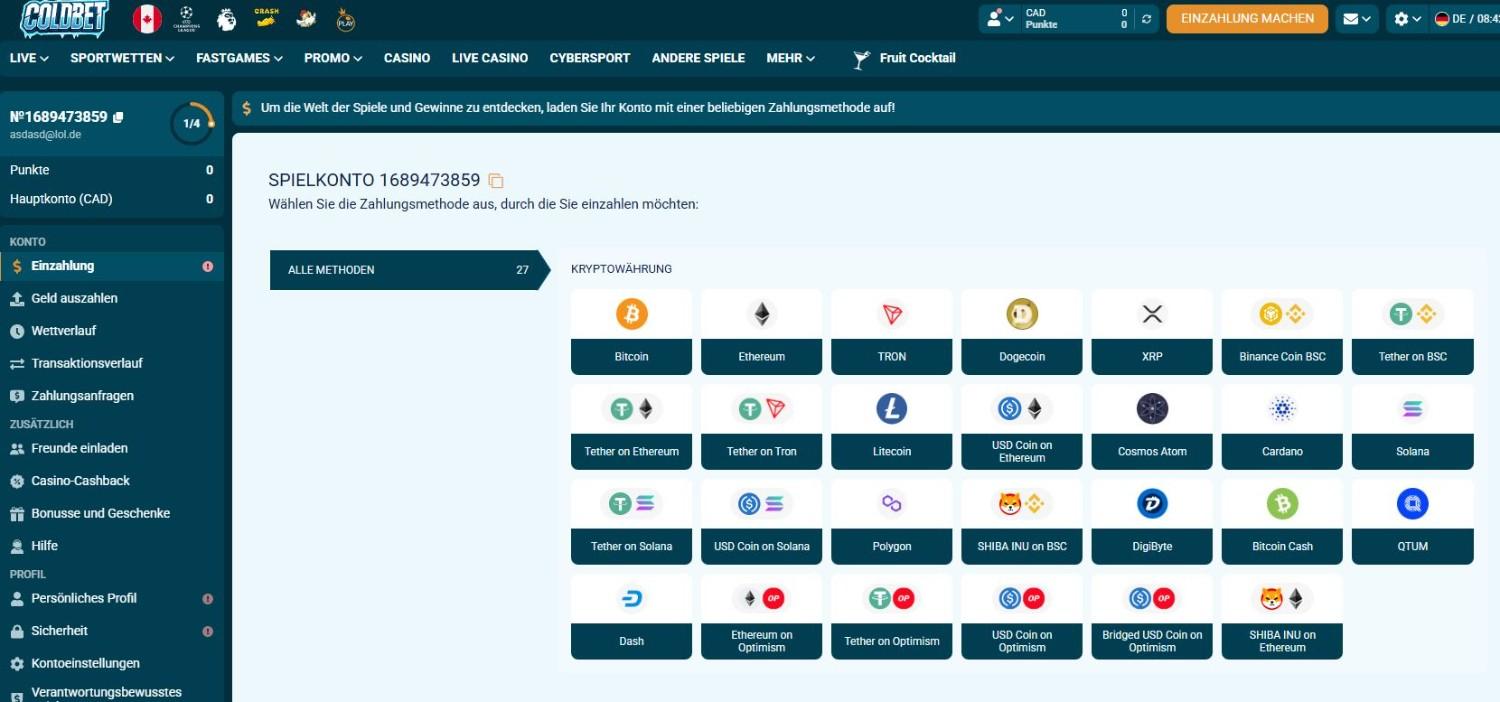Image resolution: width=1500 pixels, height=702 pixels.
Task: Click EINZAHLUNG MACHEN button
Action: point(1247,19)
